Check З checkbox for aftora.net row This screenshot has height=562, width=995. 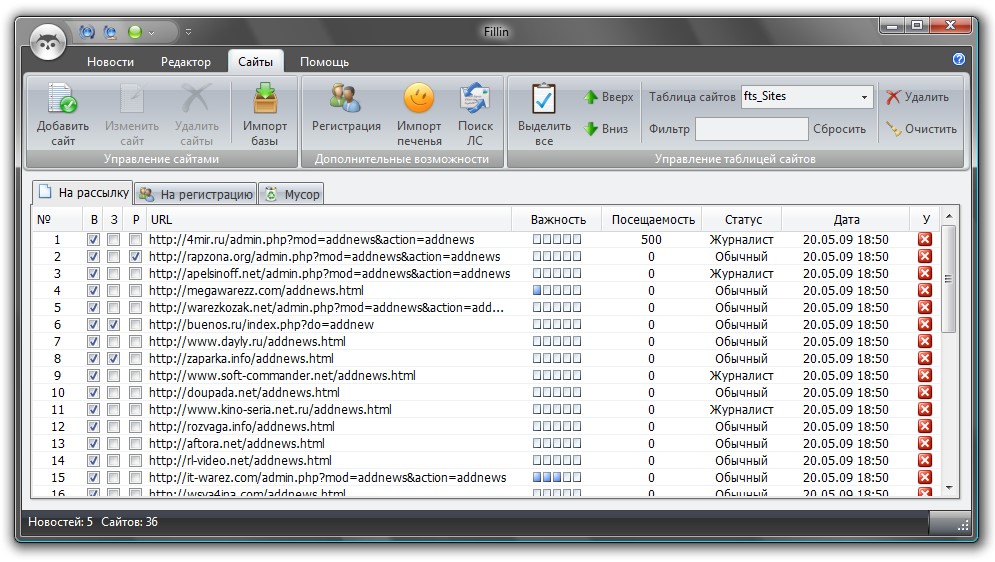(x=114, y=443)
